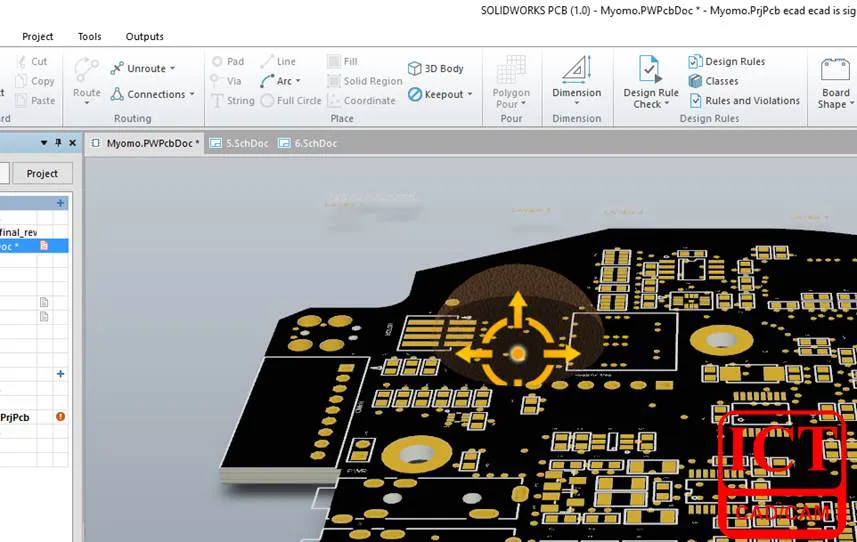This screenshot has height=542, width=857.
Task: Click the Keepout tool icon
Action: click(x=415, y=94)
